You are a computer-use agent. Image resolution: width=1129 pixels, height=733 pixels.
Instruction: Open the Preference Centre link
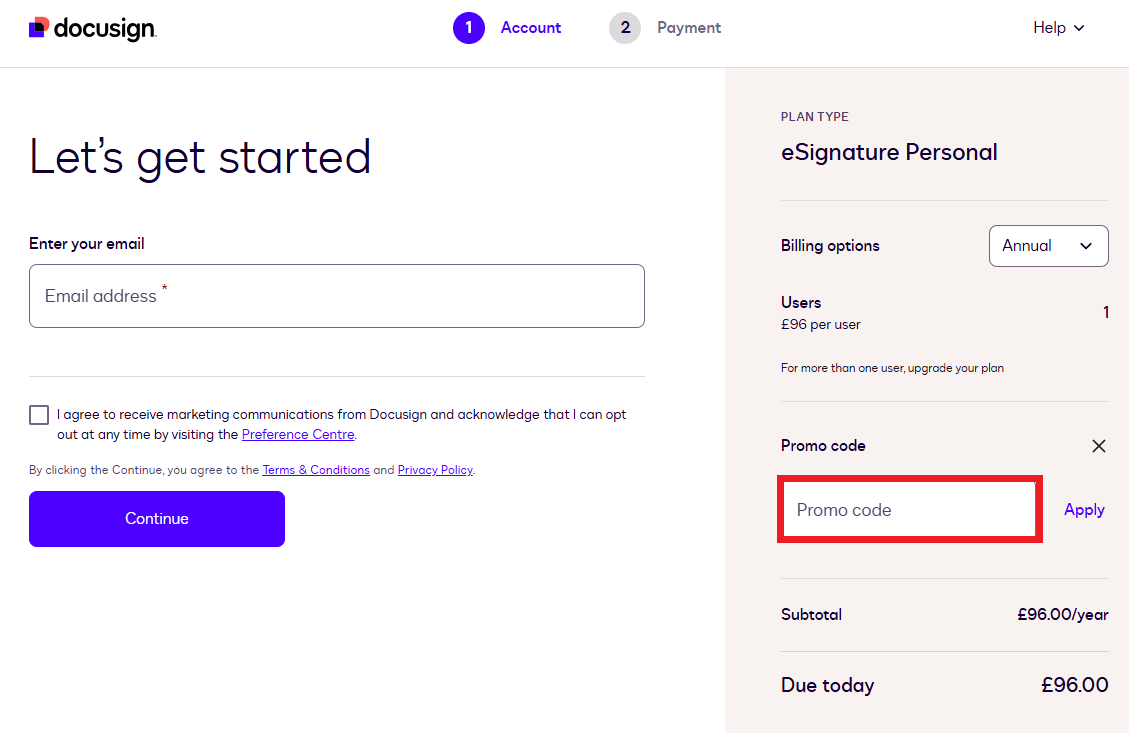click(297, 434)
